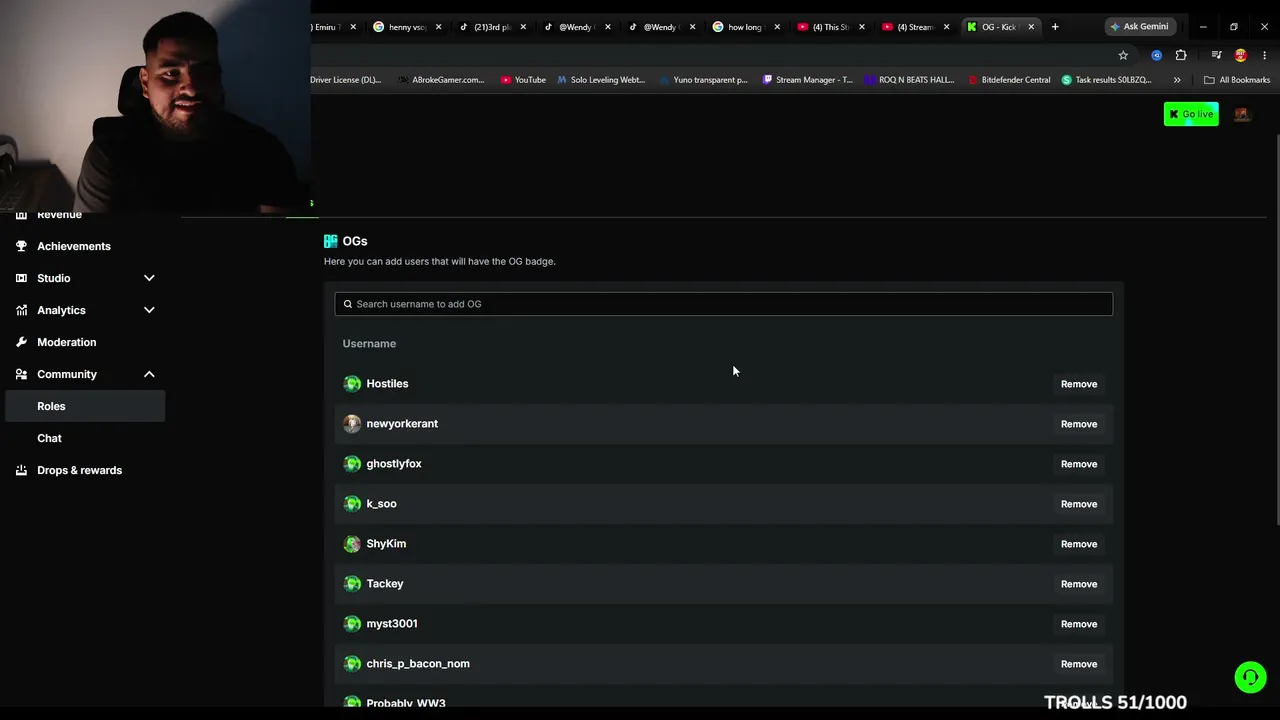Open the Stream Manager bookmark

click(x=808, y=80)
